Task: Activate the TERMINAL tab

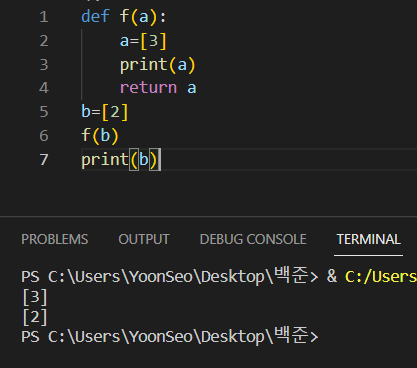Action: tap(368, 239)
